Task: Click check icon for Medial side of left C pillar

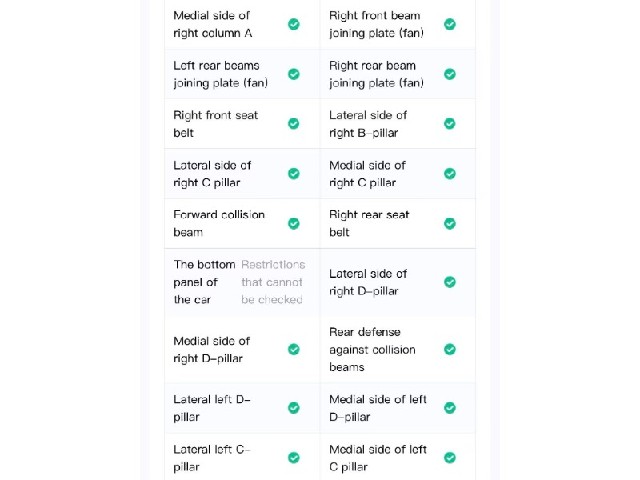Action: tap(450, 458)
